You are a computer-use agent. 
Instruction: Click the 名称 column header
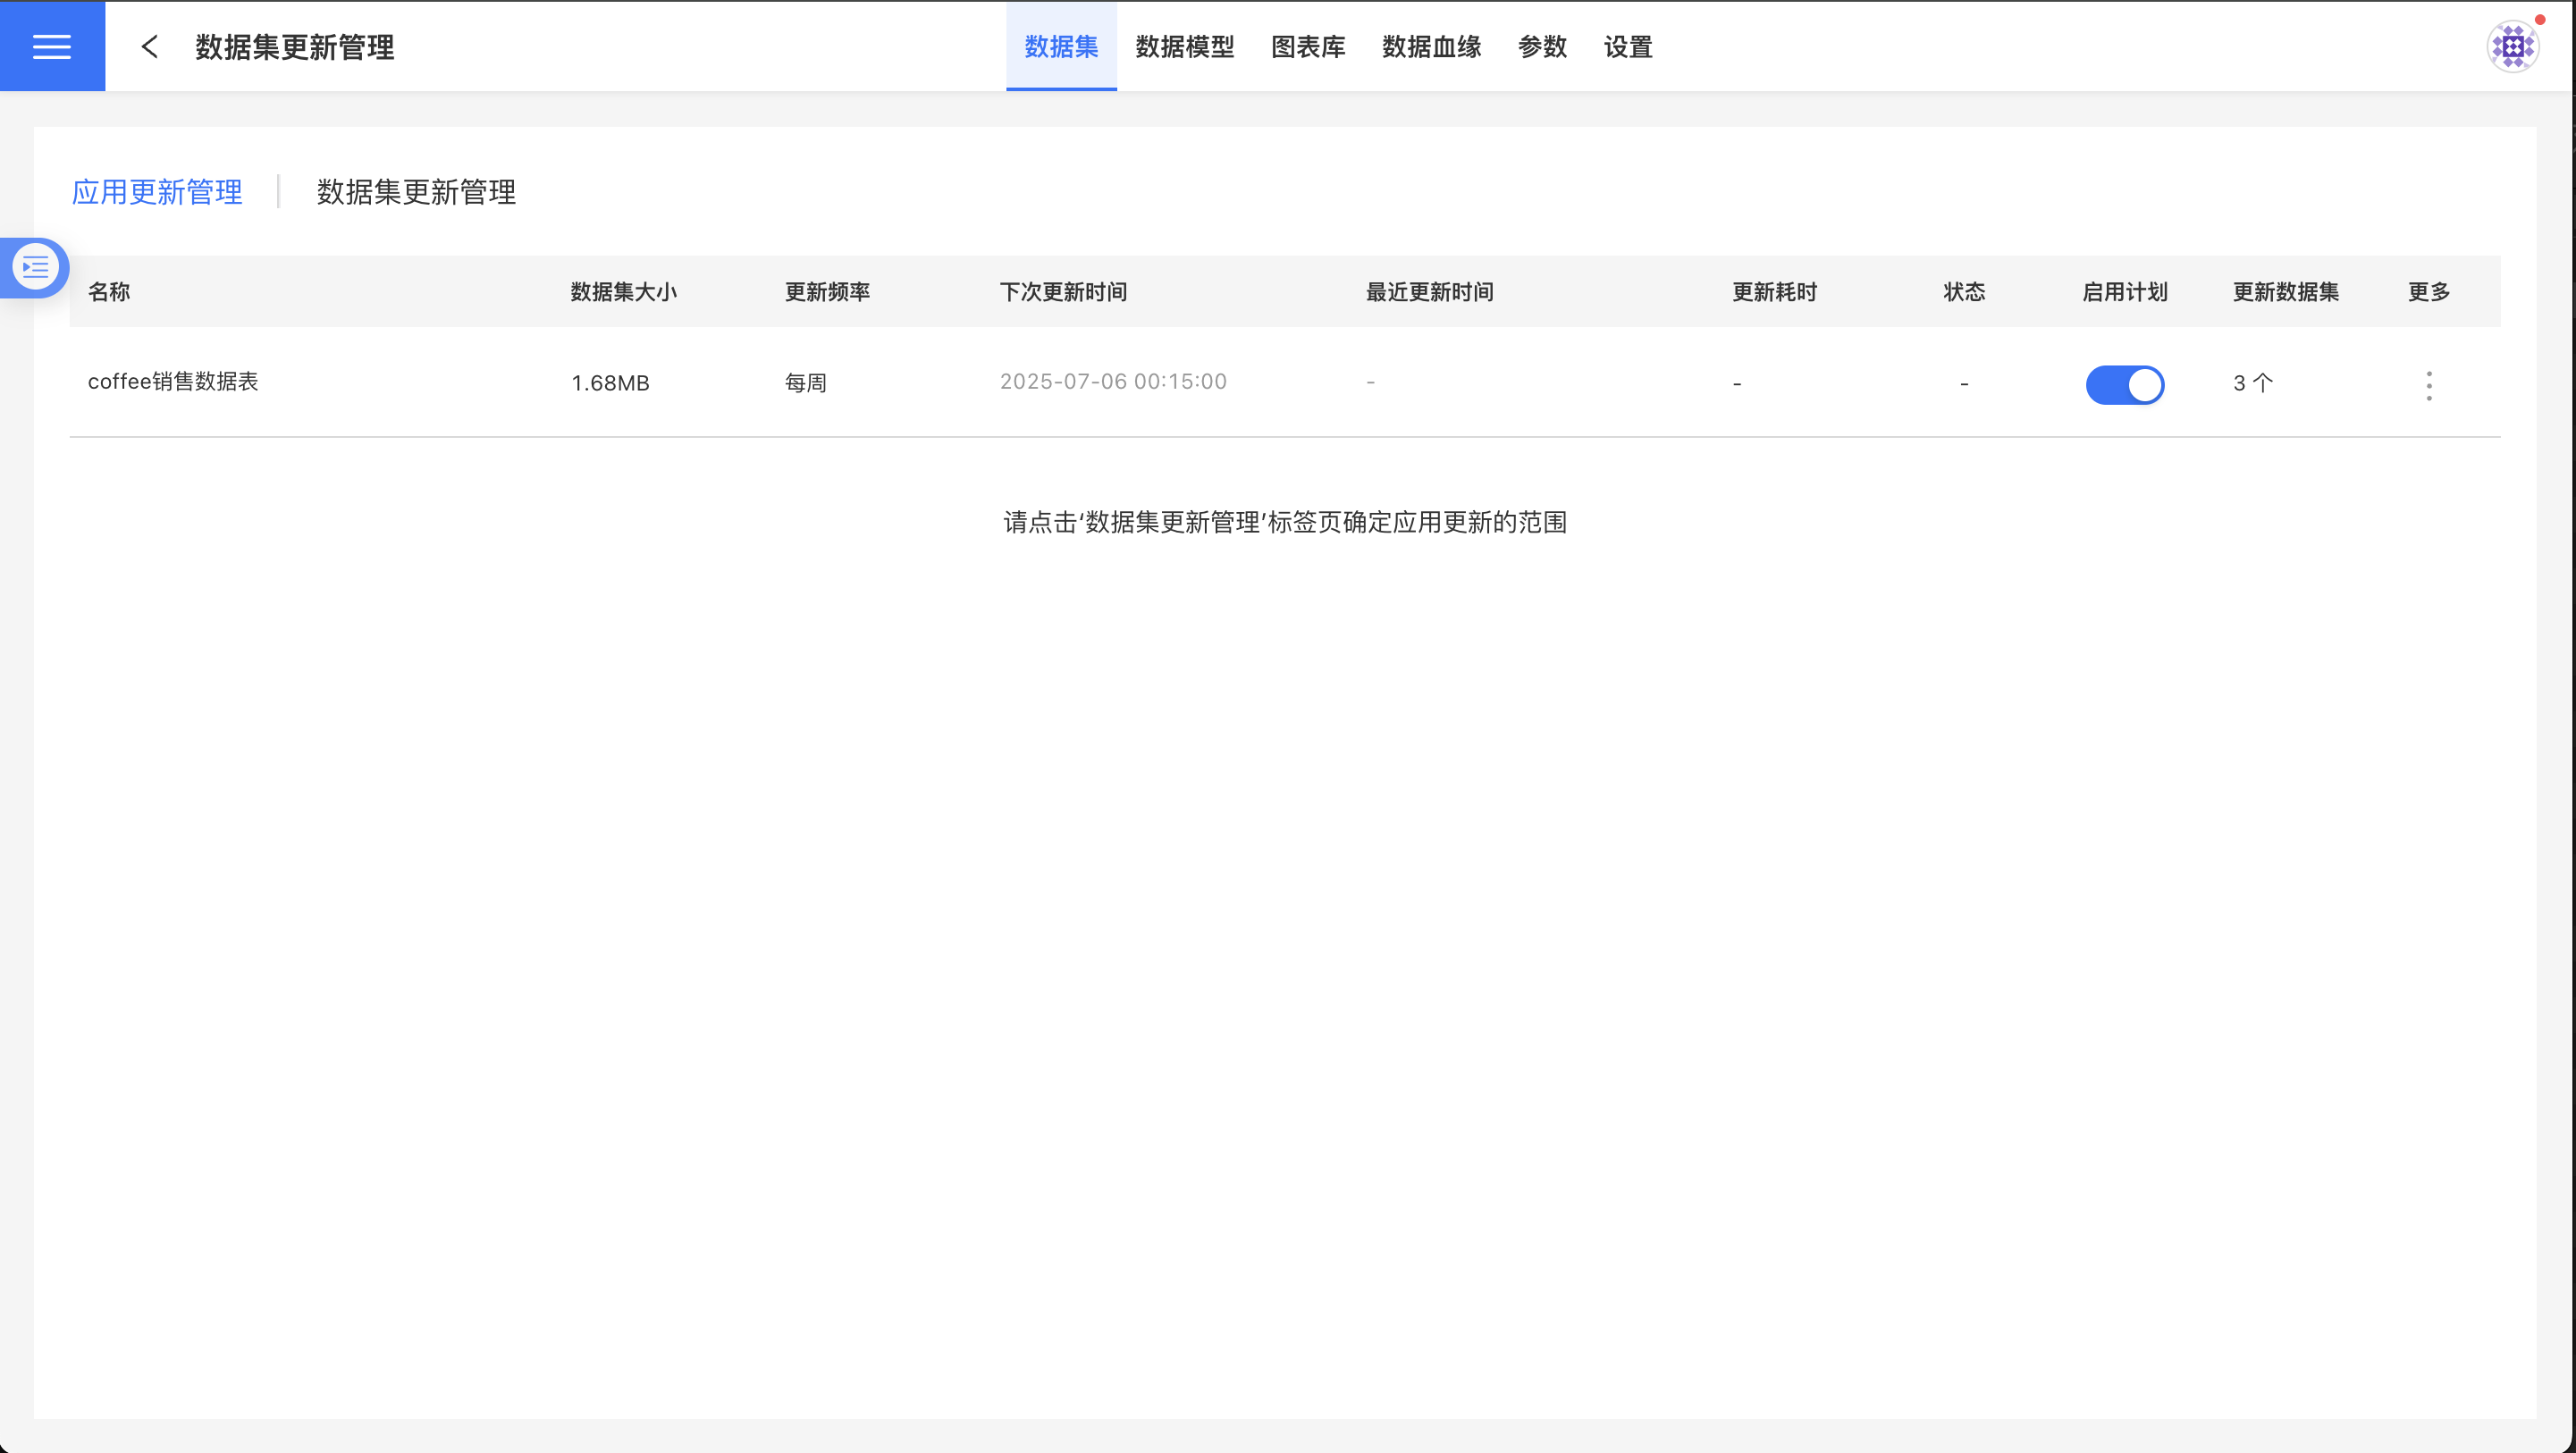(x=109, y=292)
